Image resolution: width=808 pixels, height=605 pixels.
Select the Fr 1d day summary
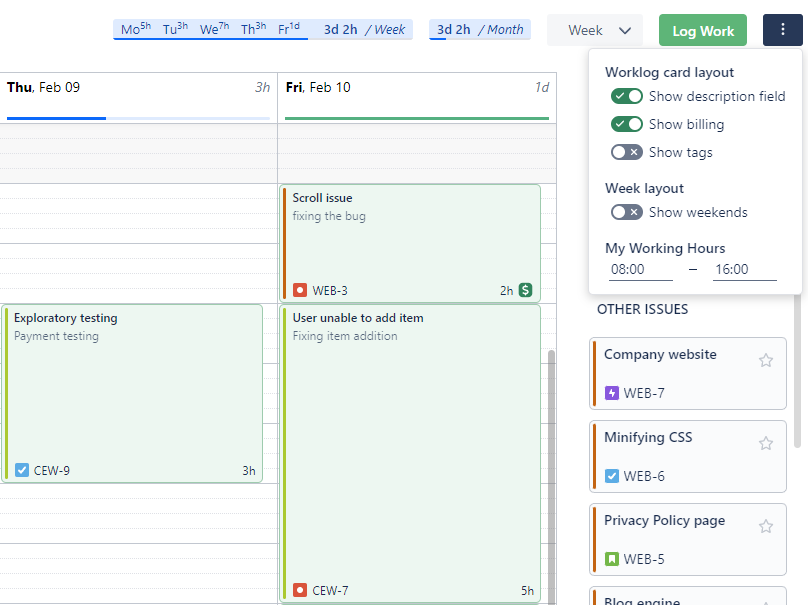[x=289, y=29]
